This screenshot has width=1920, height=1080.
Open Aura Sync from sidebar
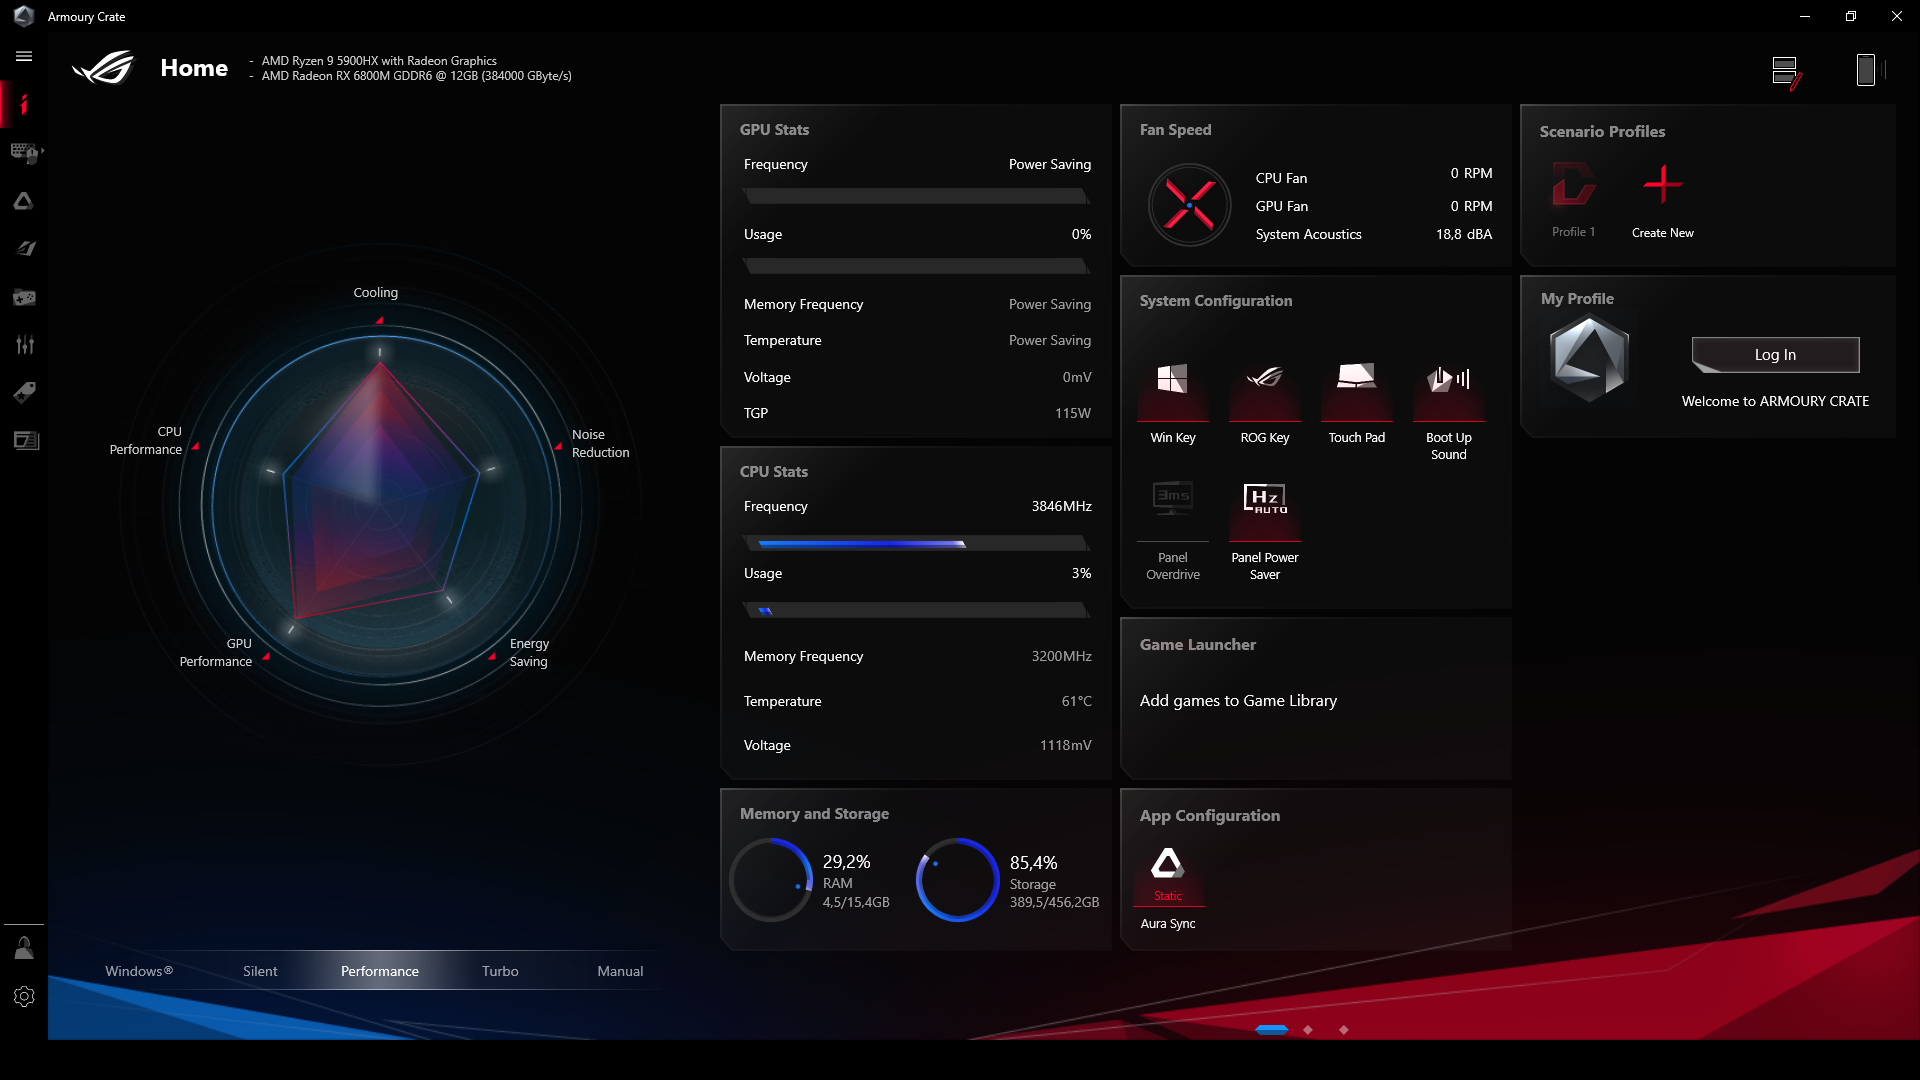[x=24, y=201]
